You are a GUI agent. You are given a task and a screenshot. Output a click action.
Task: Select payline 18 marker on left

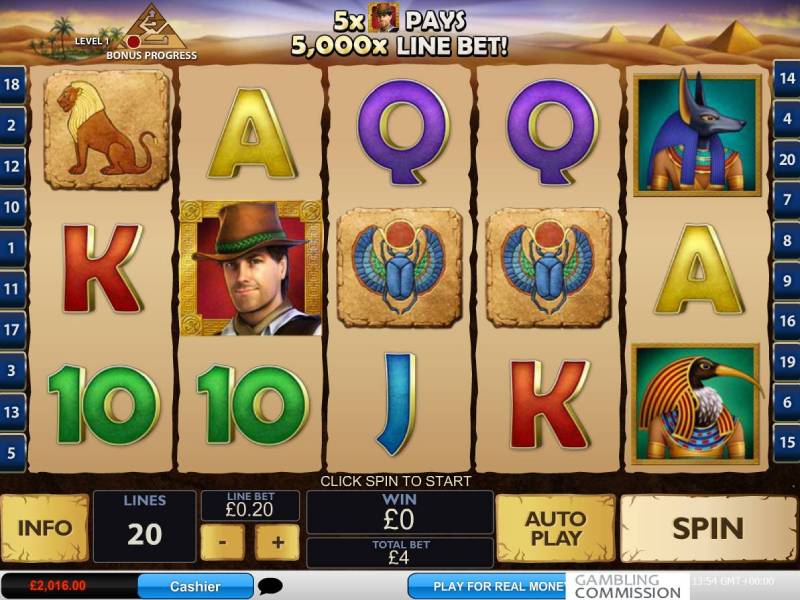[x=12, y=84]
